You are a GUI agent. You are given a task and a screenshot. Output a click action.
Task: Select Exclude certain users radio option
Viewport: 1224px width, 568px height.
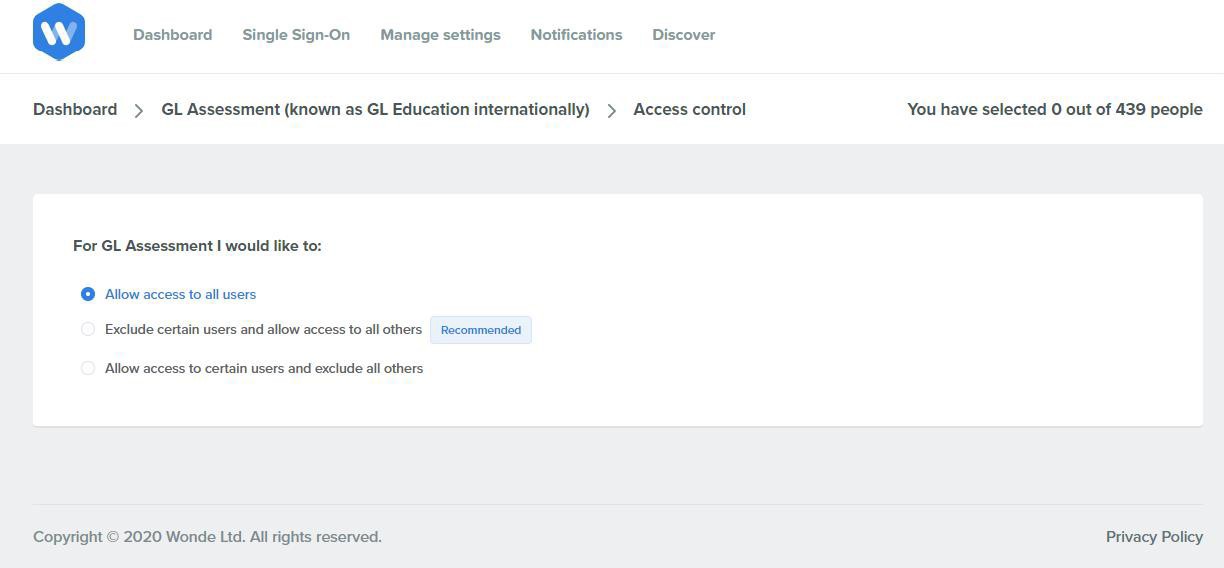88,329
